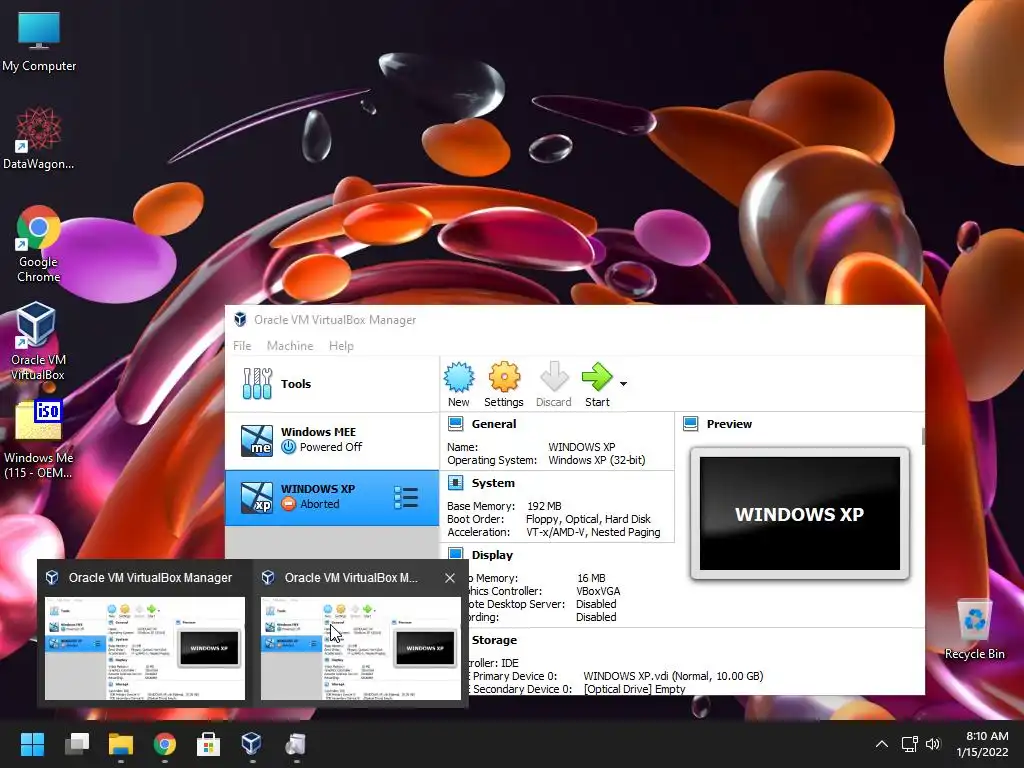The width and height of the screenshot is (1024, 768).
Task: Click the Storage section header
Action: (494, 640)
